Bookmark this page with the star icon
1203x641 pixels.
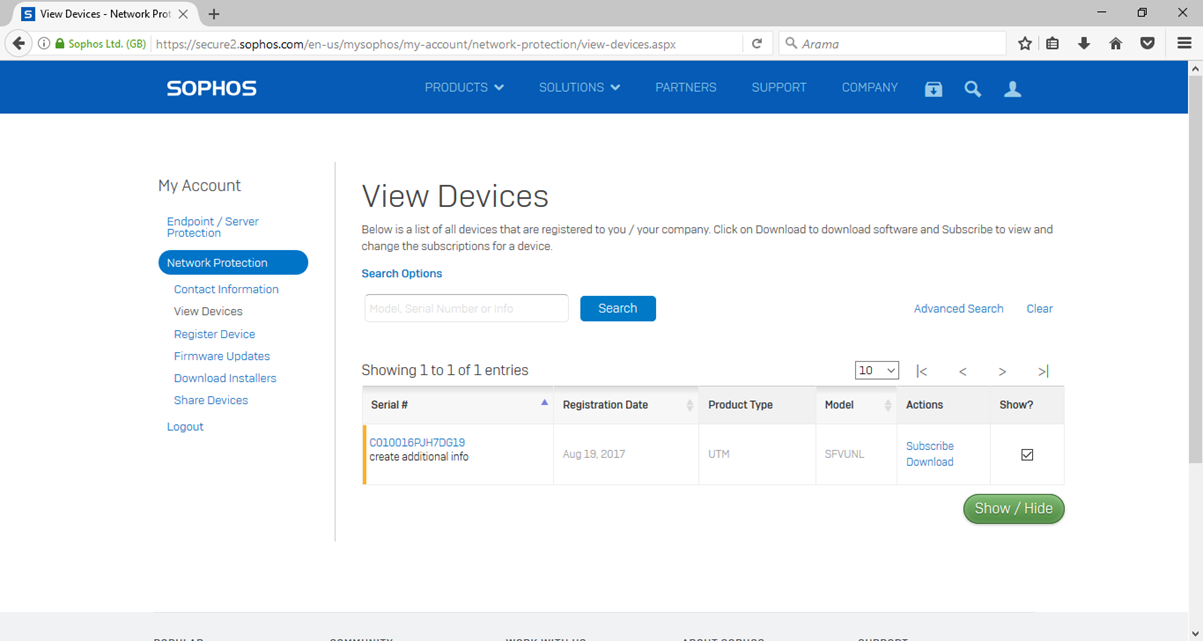[x=1025, y=44]
